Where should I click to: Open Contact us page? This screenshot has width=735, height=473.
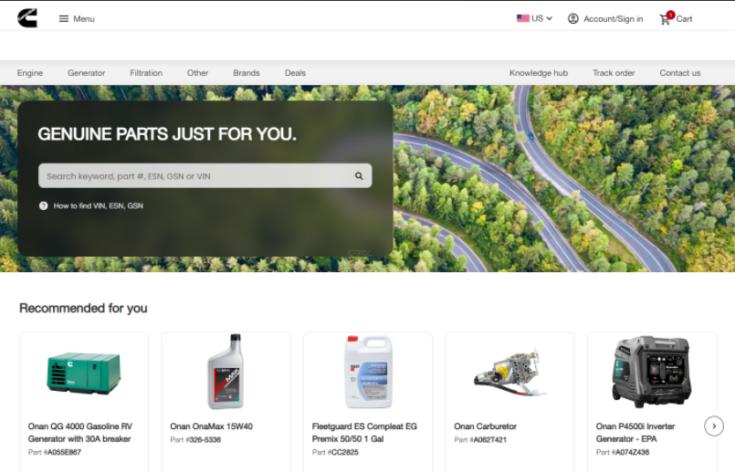(x=680, y=73)
